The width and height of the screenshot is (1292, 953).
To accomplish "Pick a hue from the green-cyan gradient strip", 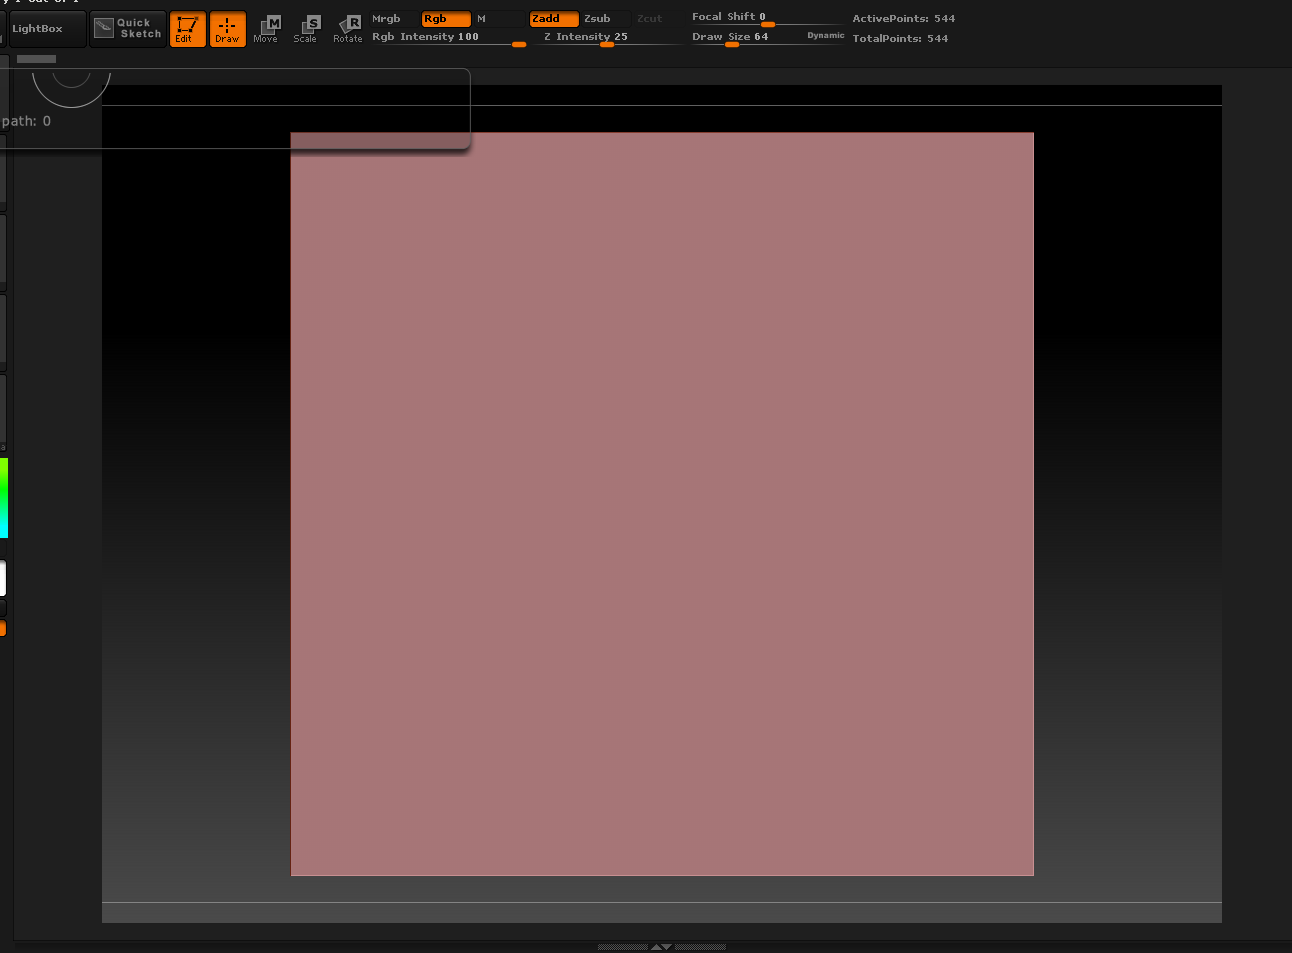I will click(x=4, y=498).
